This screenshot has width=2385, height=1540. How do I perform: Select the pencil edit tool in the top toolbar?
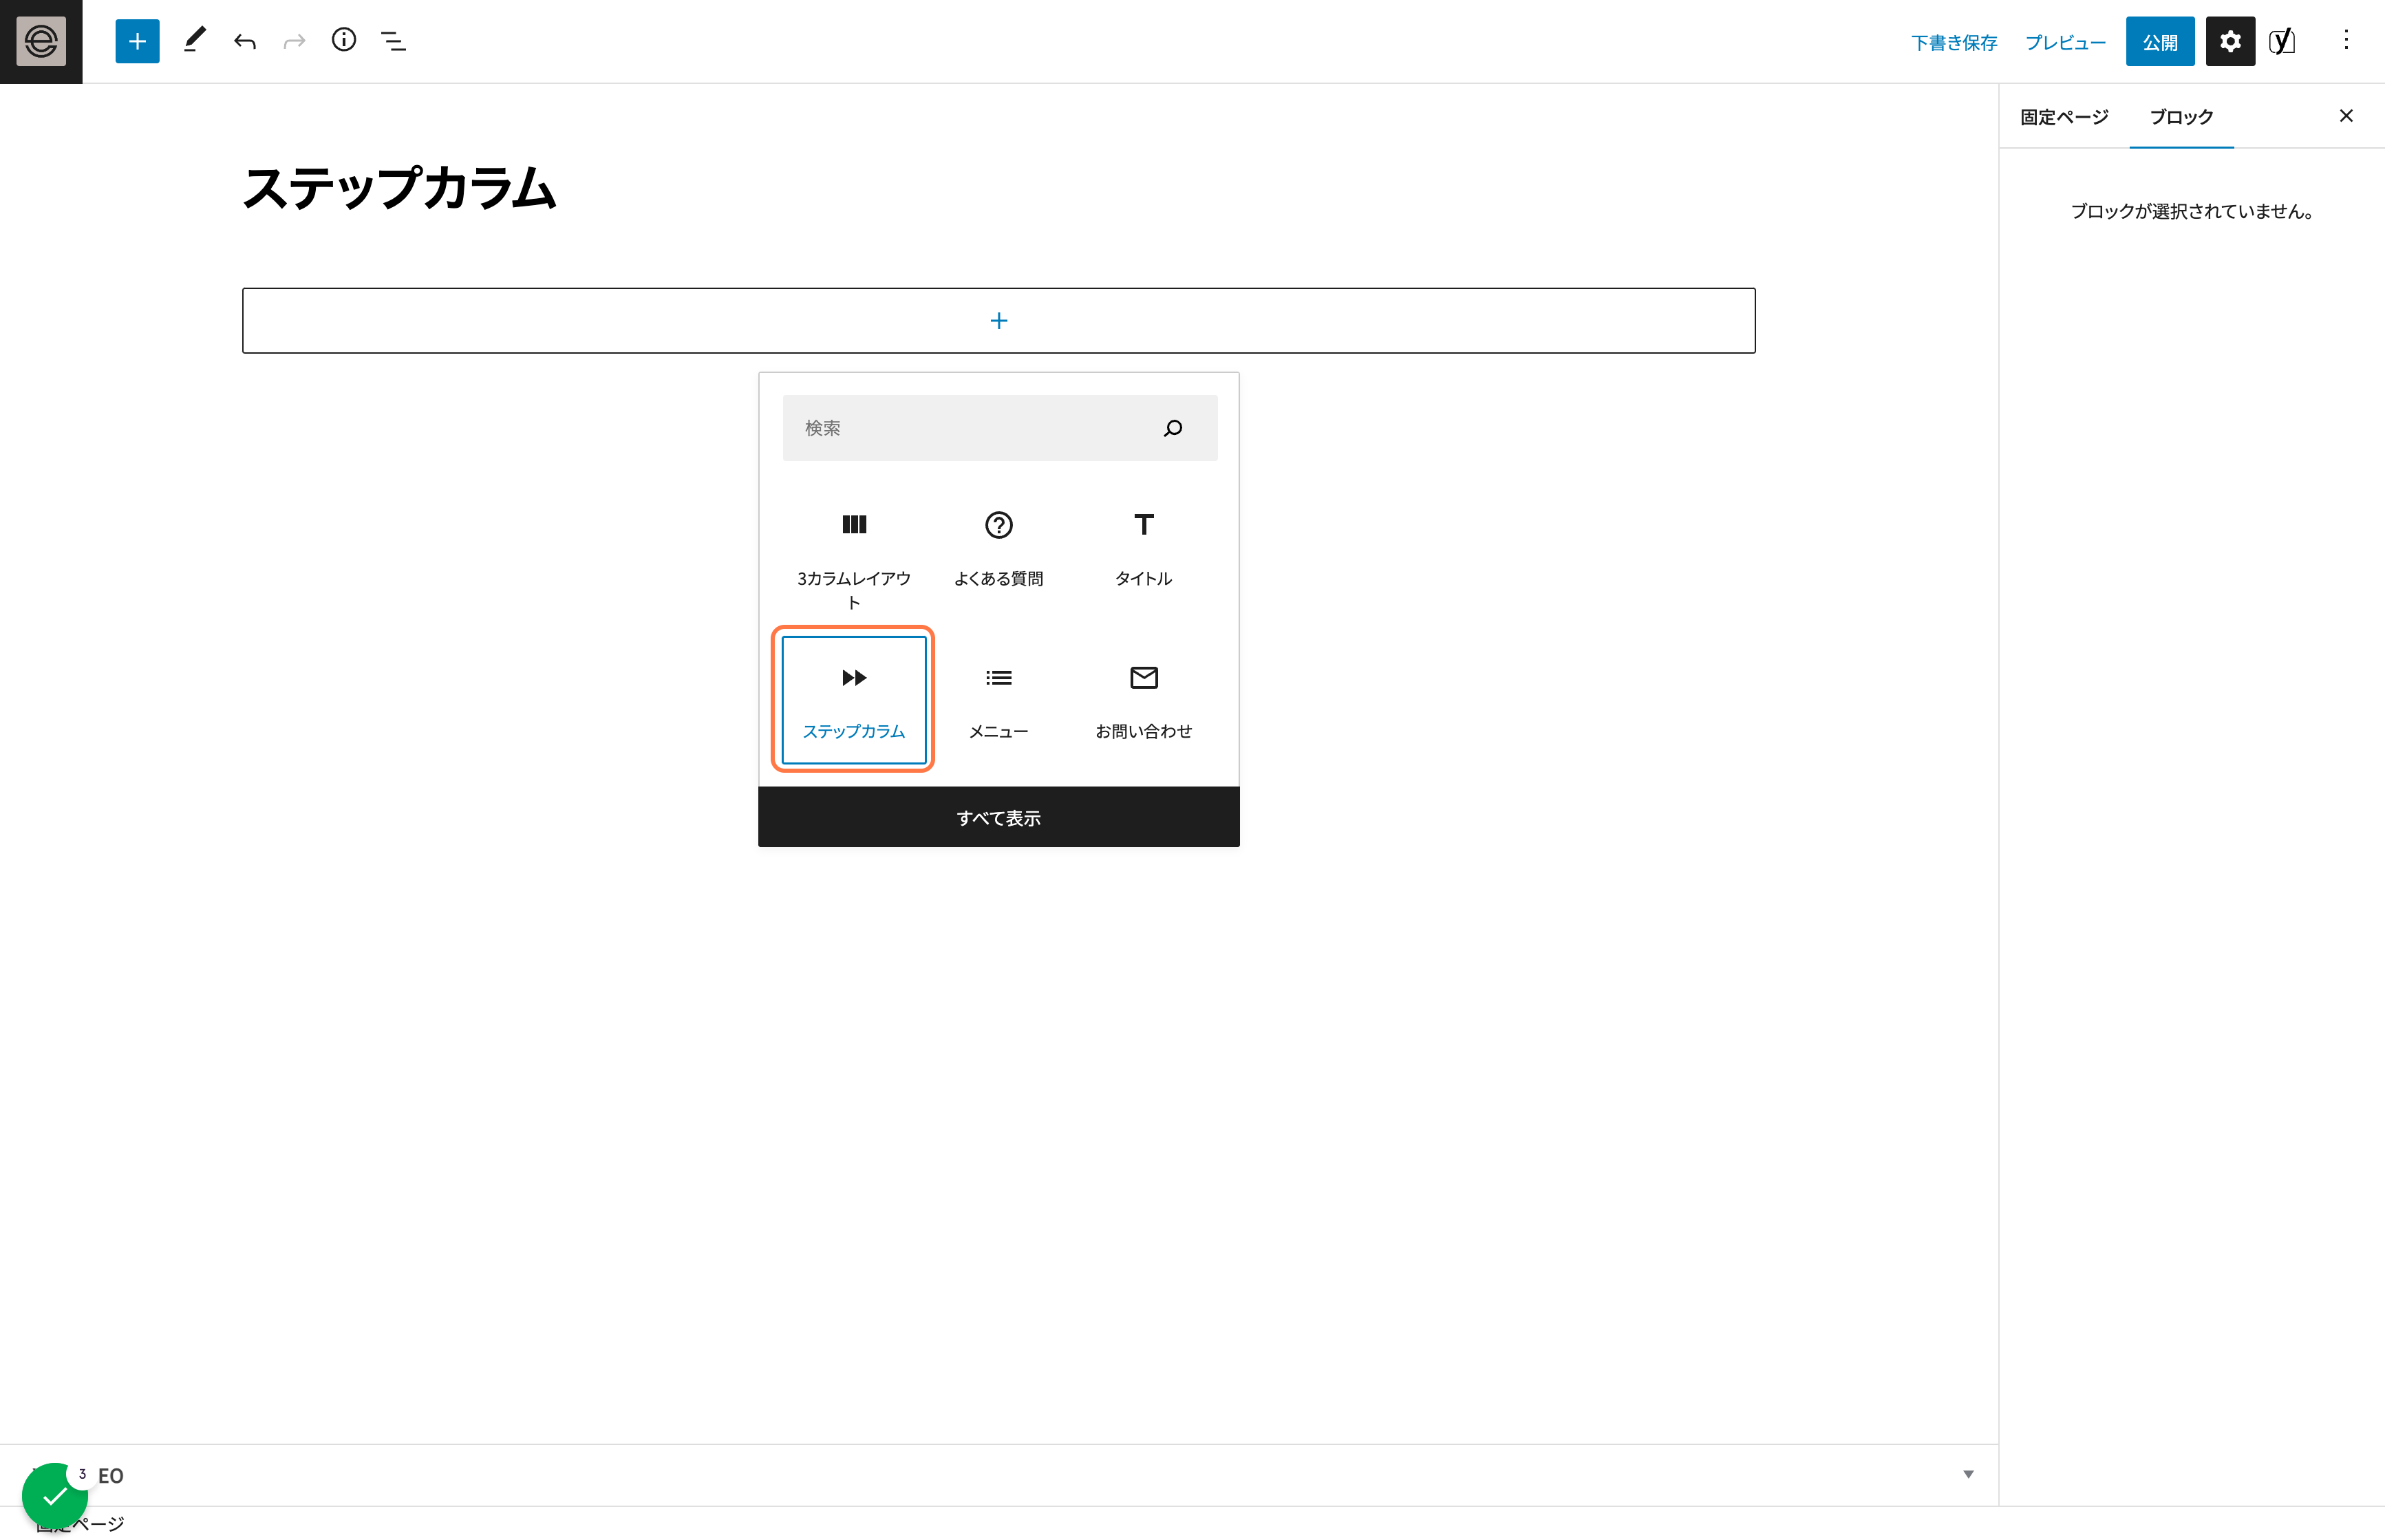(x=195, y=40)
